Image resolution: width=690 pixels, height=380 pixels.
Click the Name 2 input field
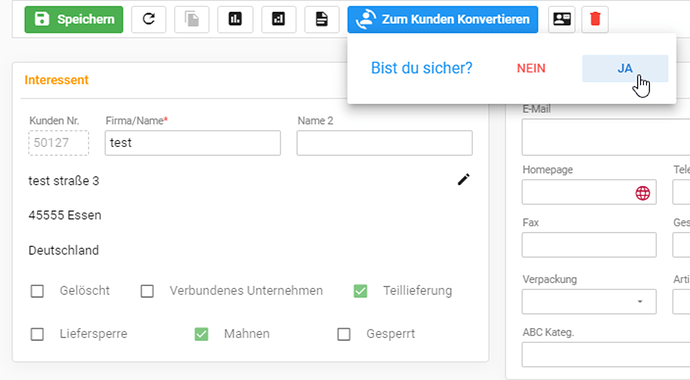point(385,143)
